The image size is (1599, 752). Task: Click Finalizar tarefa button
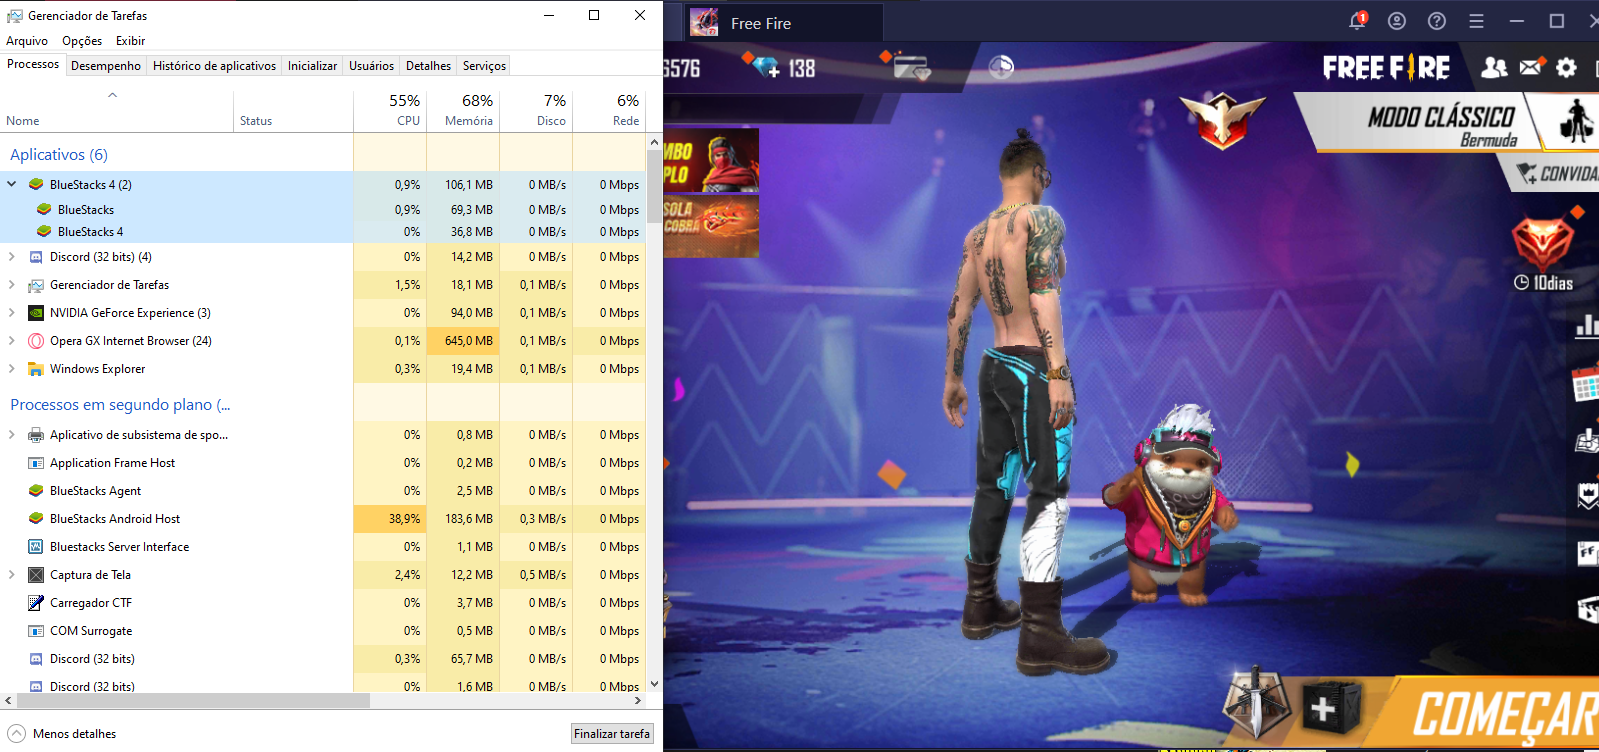pos(612,733)
